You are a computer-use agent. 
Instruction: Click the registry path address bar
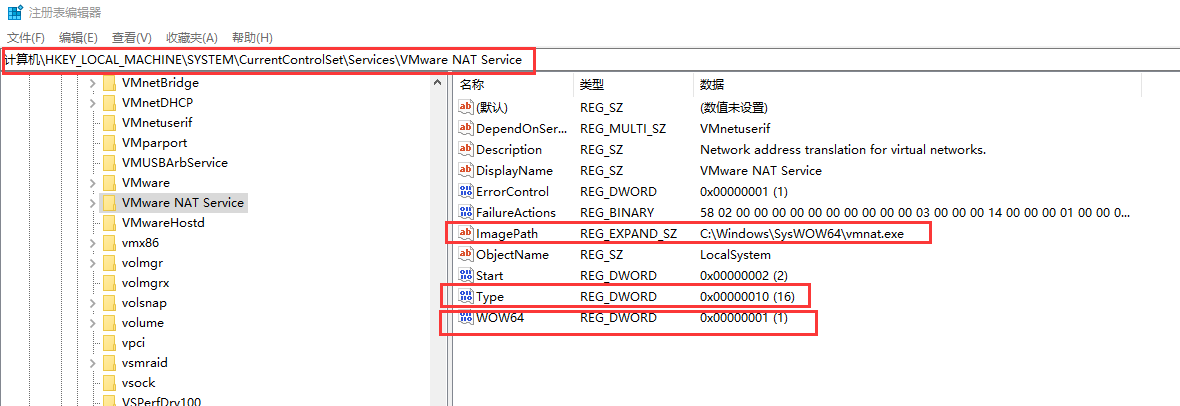point(590,60)
